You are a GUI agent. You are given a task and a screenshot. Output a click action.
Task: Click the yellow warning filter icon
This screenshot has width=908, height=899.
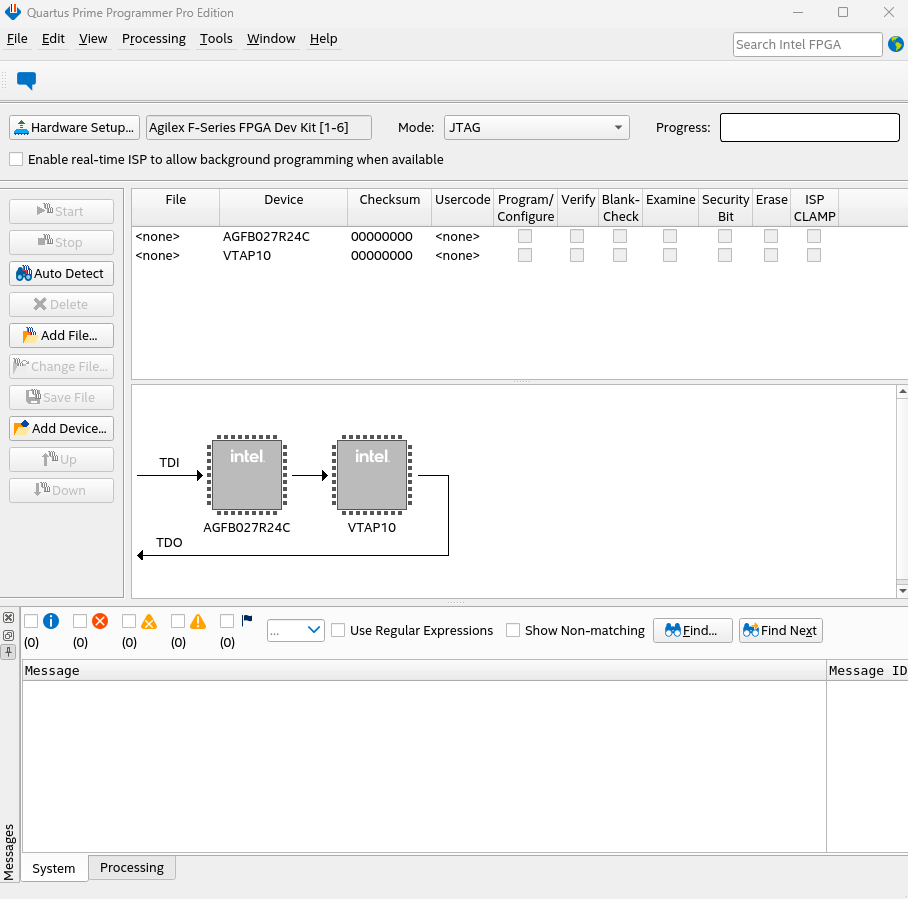point(198,621)
